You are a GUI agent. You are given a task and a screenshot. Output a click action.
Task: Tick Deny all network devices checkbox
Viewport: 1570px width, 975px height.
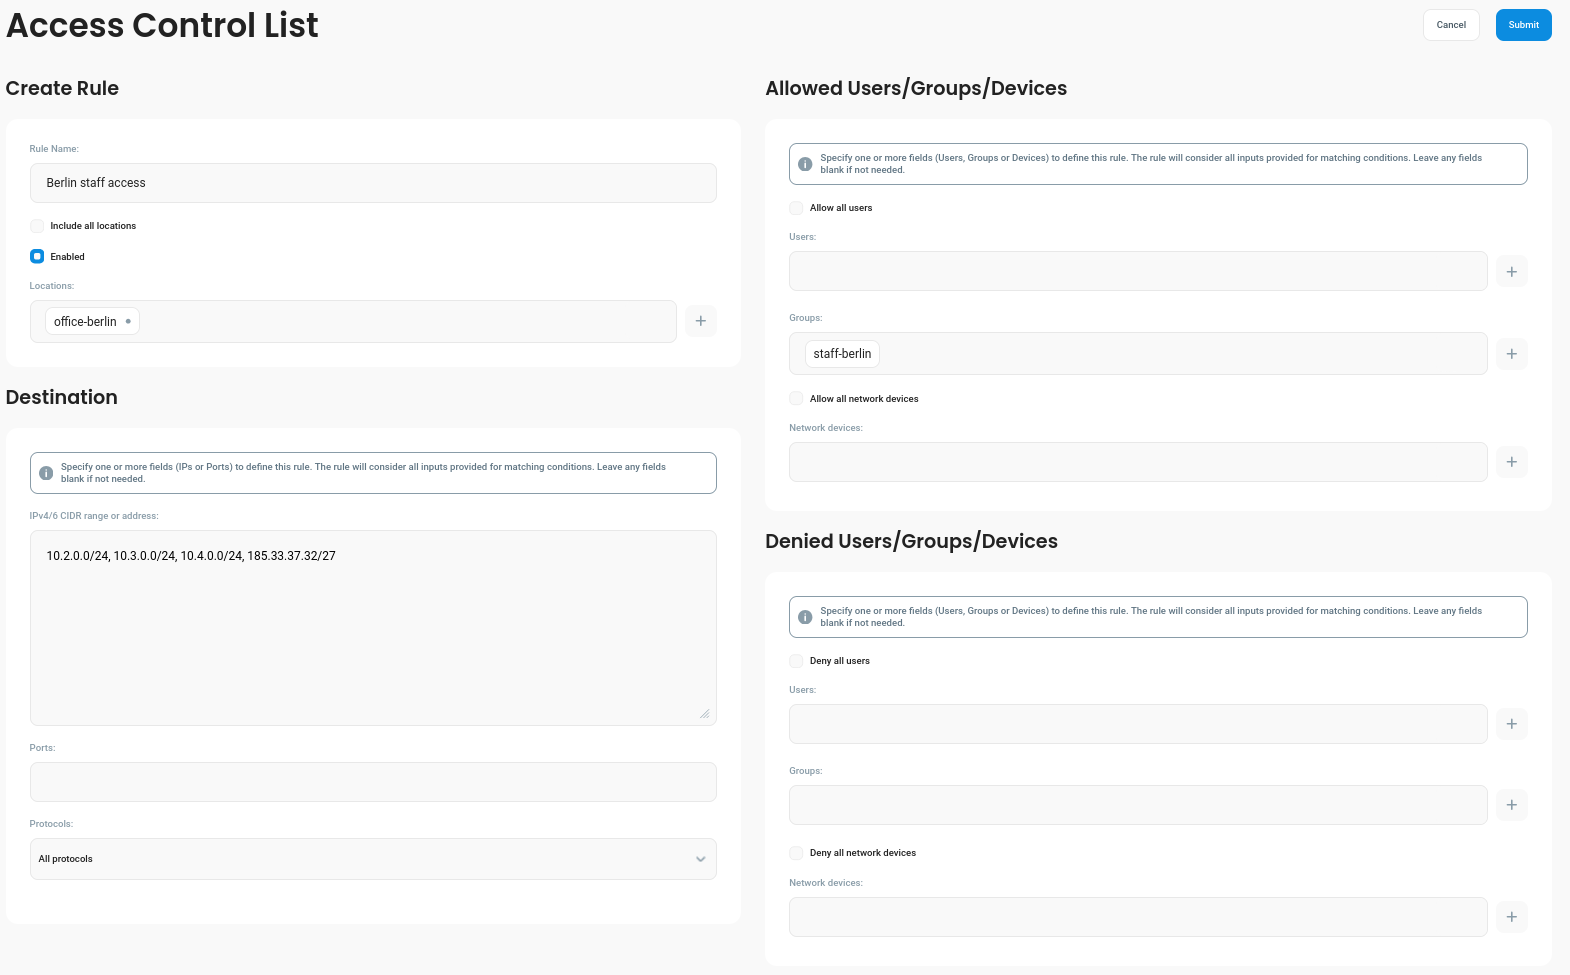(x=796, y=853)
